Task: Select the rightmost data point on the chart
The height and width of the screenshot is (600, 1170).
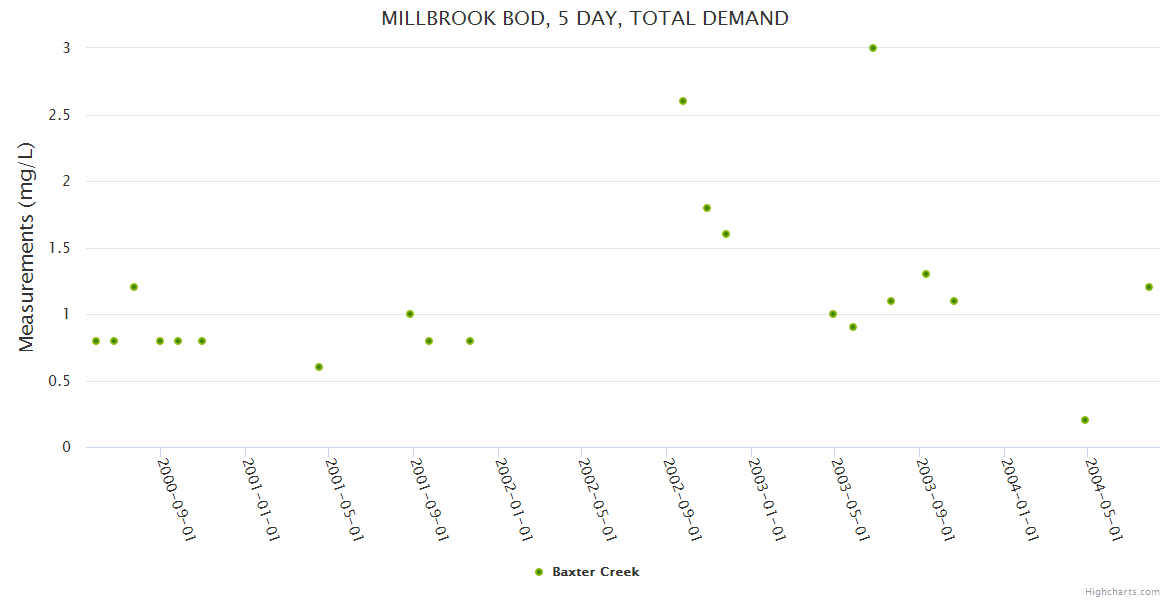Action: tap(1149, 287)
